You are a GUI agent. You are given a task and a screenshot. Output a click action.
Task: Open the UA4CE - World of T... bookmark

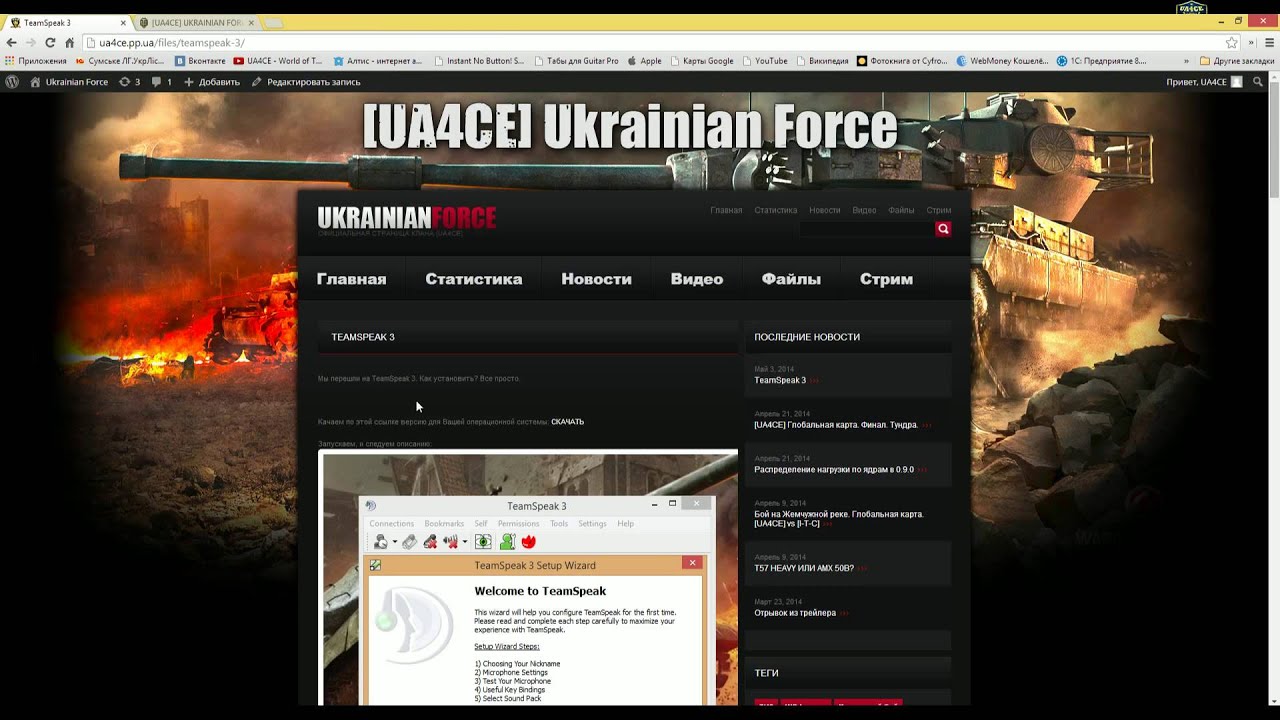[277, 61]
